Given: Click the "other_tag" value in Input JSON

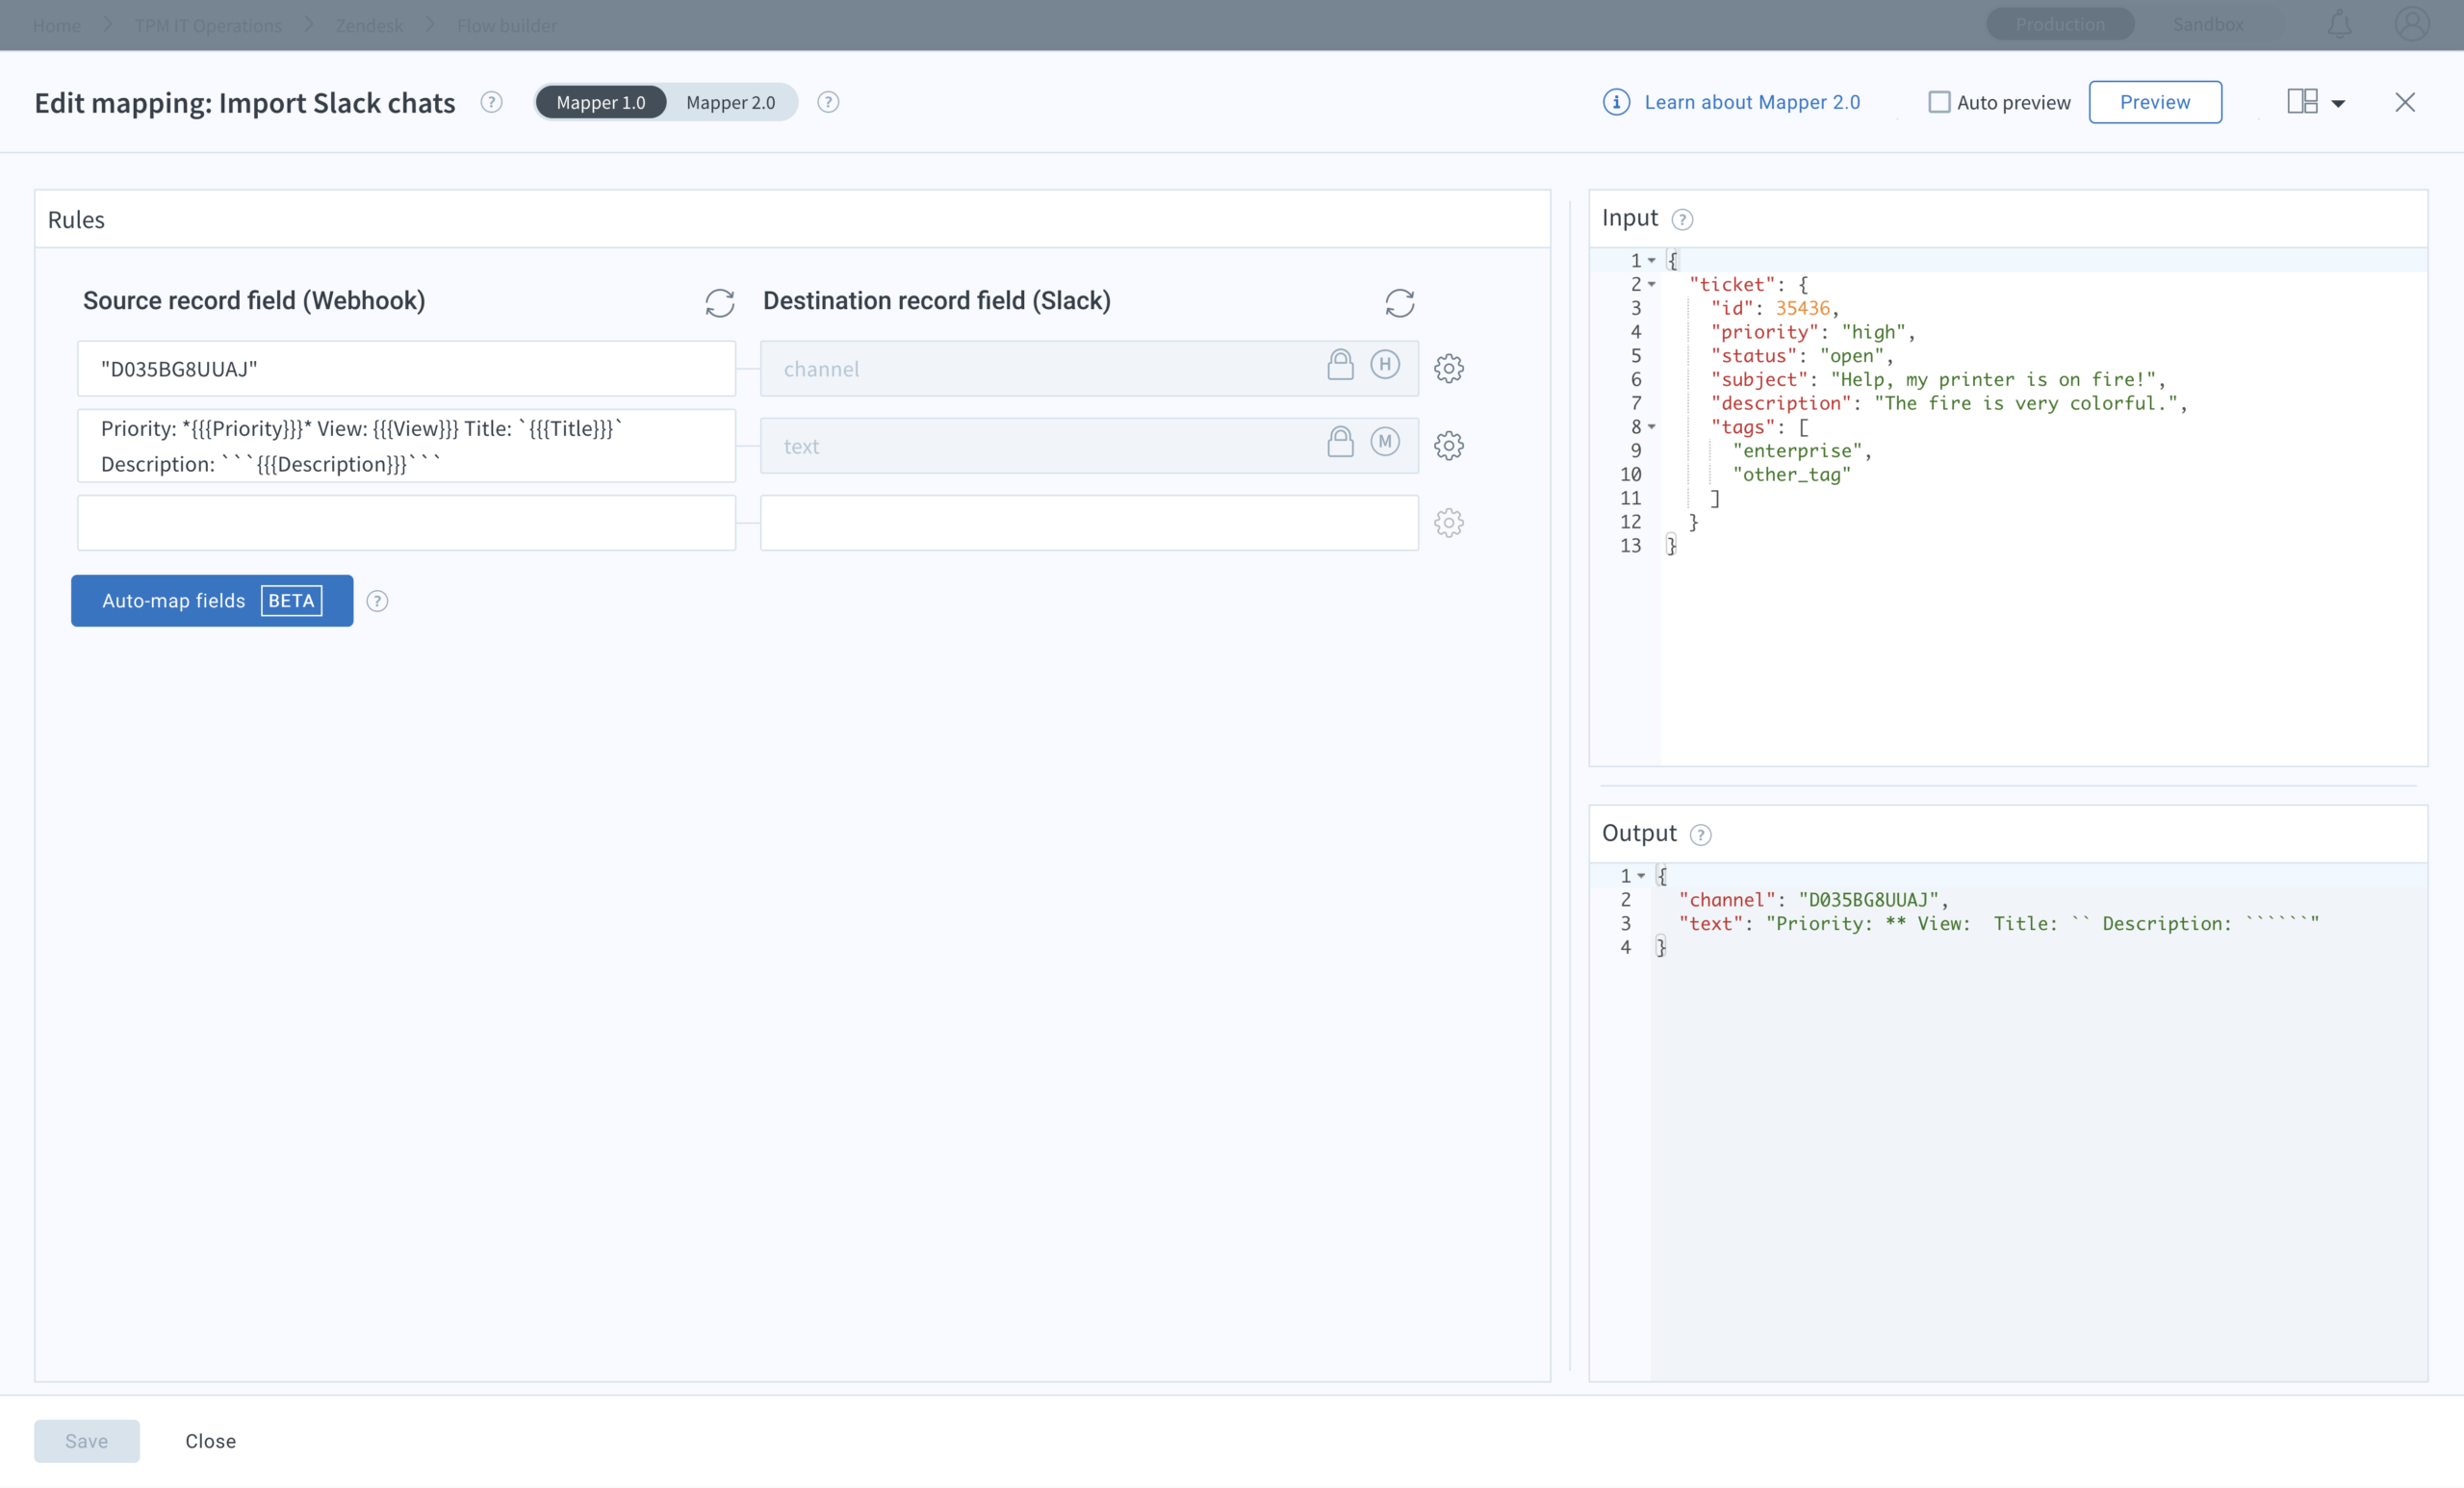Looking at the screenshot, I should click(x=1791, y=475).
